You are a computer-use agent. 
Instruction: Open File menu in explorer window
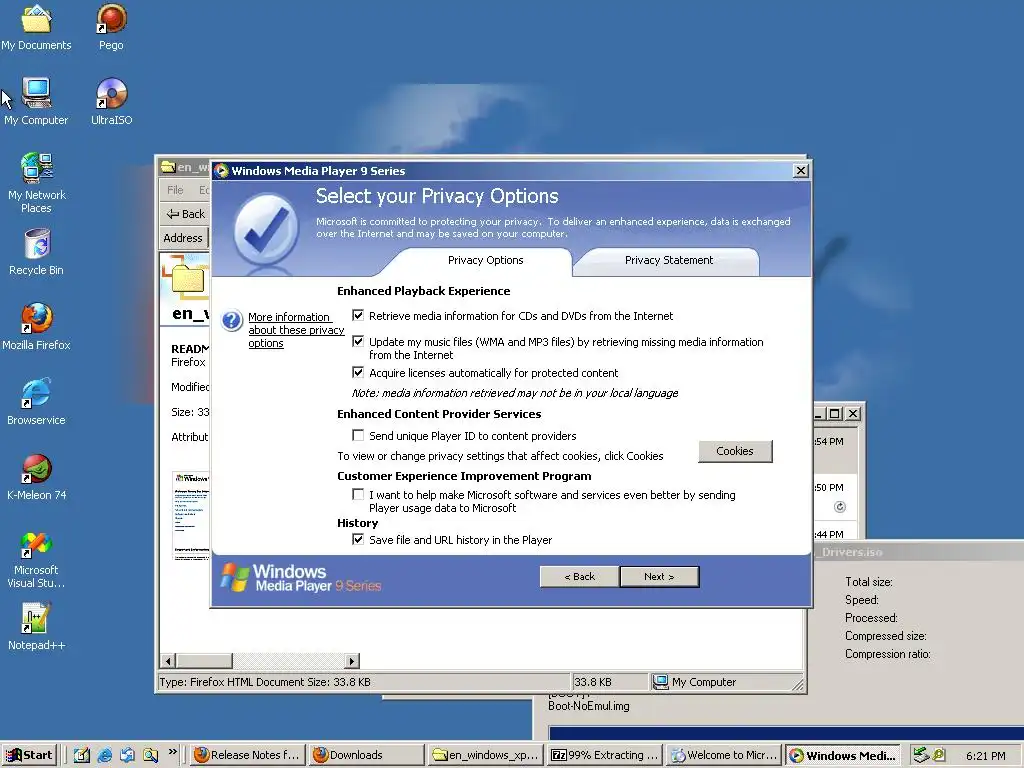[x=175, y=190]
